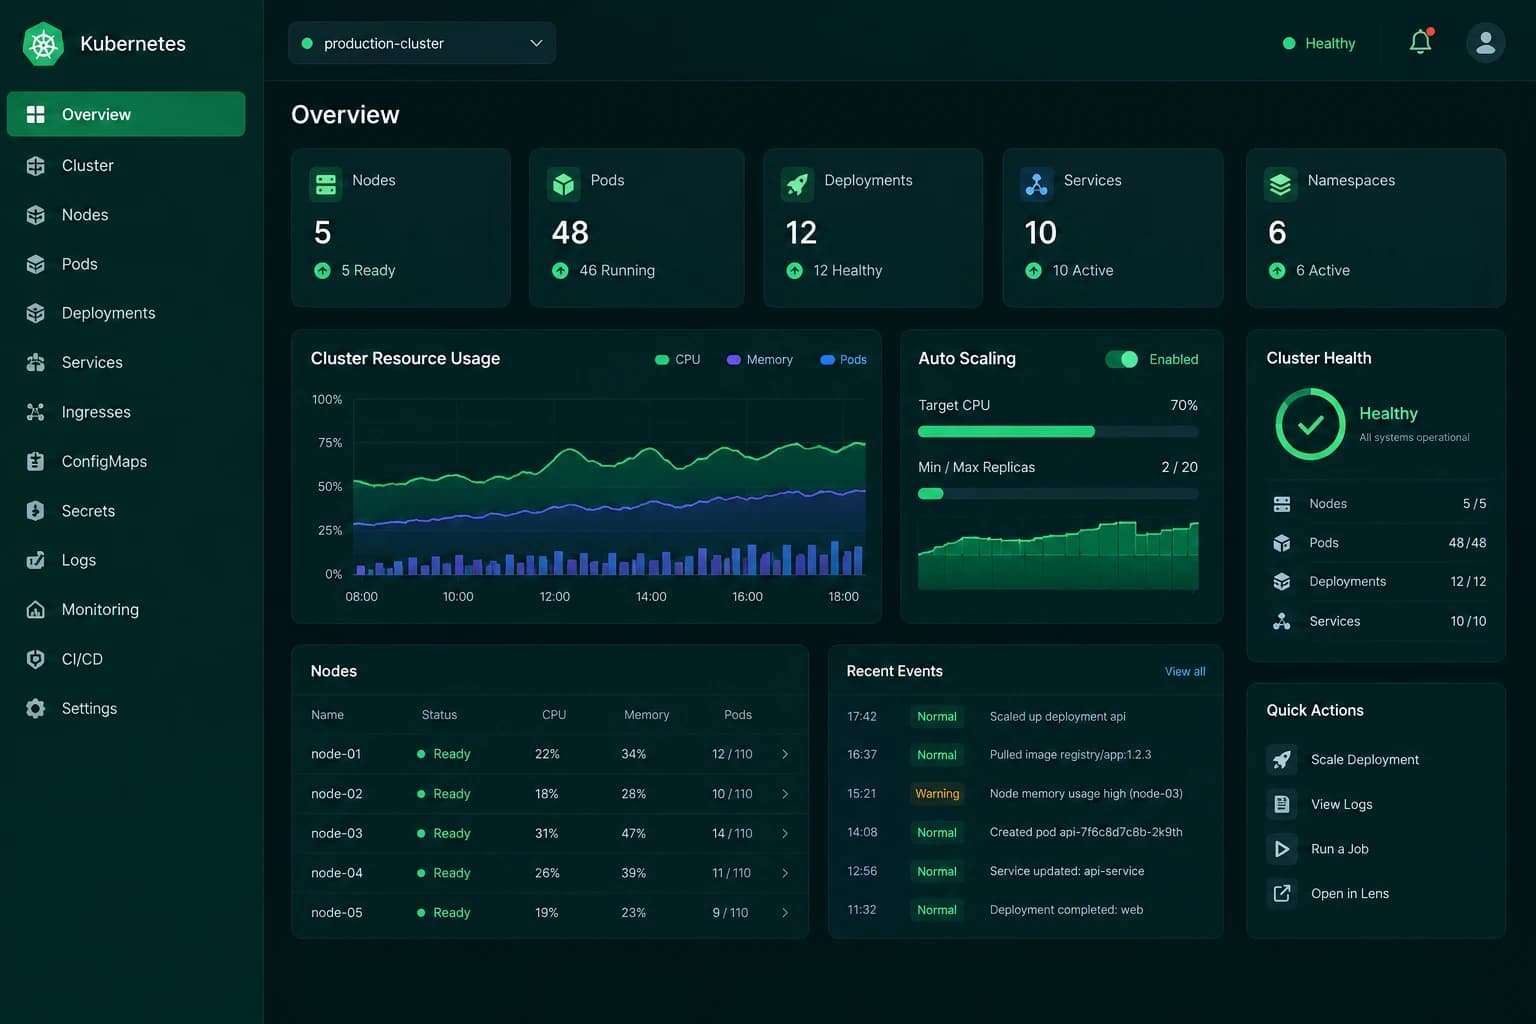Open the user profile avatar
This screenshot has width=1536, height=1024.
[x=1485, y=43]
